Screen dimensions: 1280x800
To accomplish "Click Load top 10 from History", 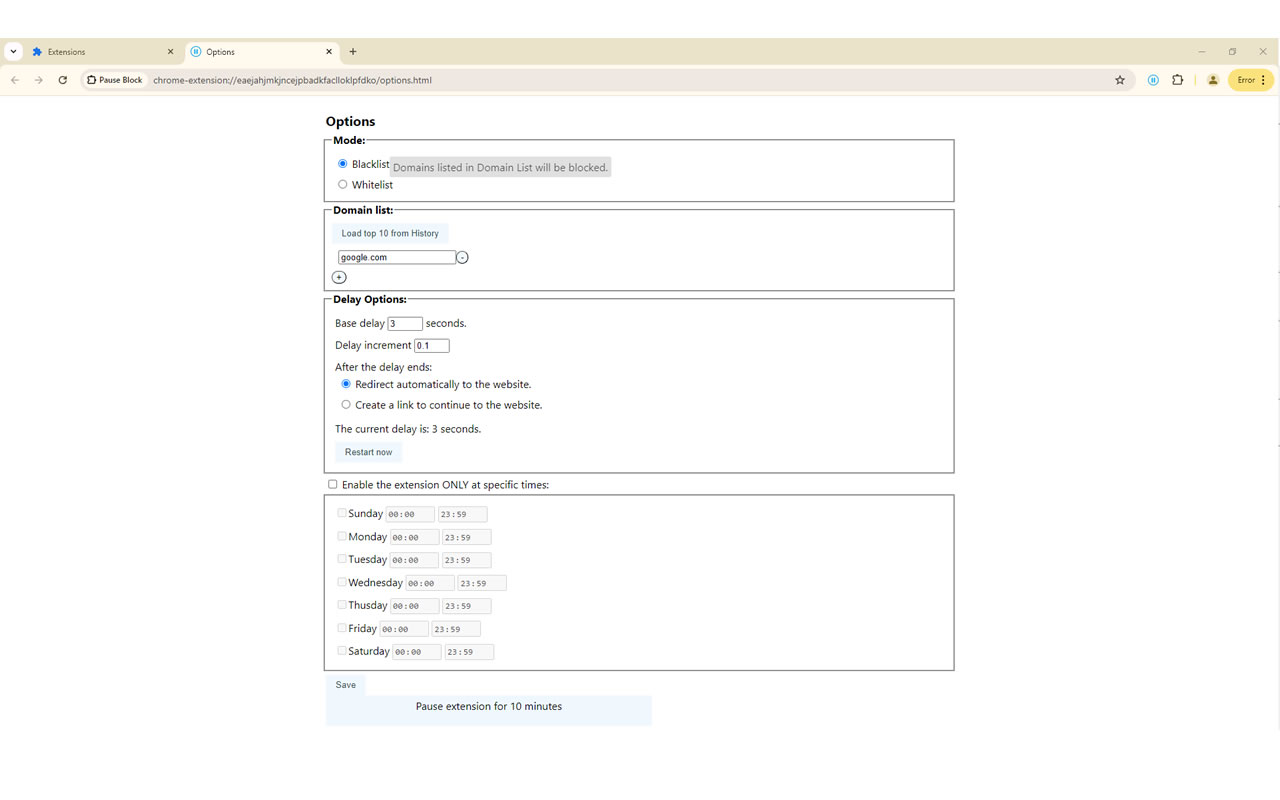I will 390,233.
